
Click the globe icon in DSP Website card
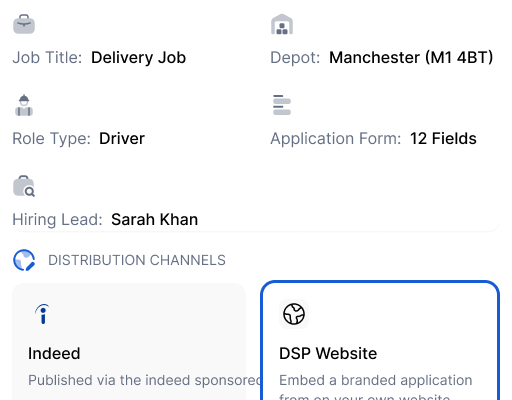point(294,314)
